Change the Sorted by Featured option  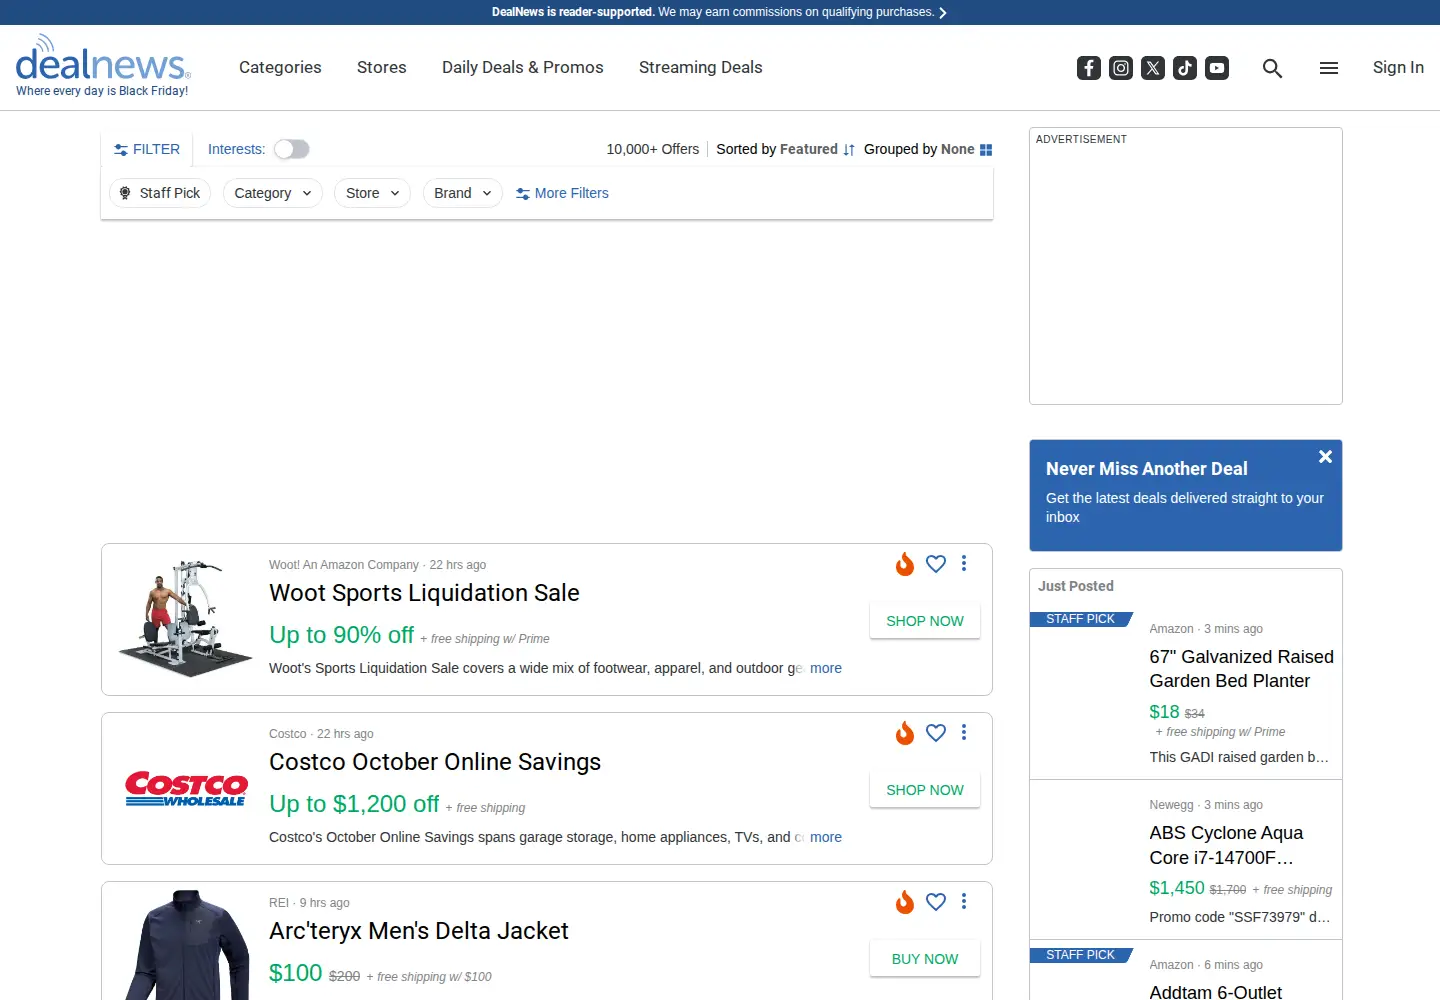(x=786, y=149)
